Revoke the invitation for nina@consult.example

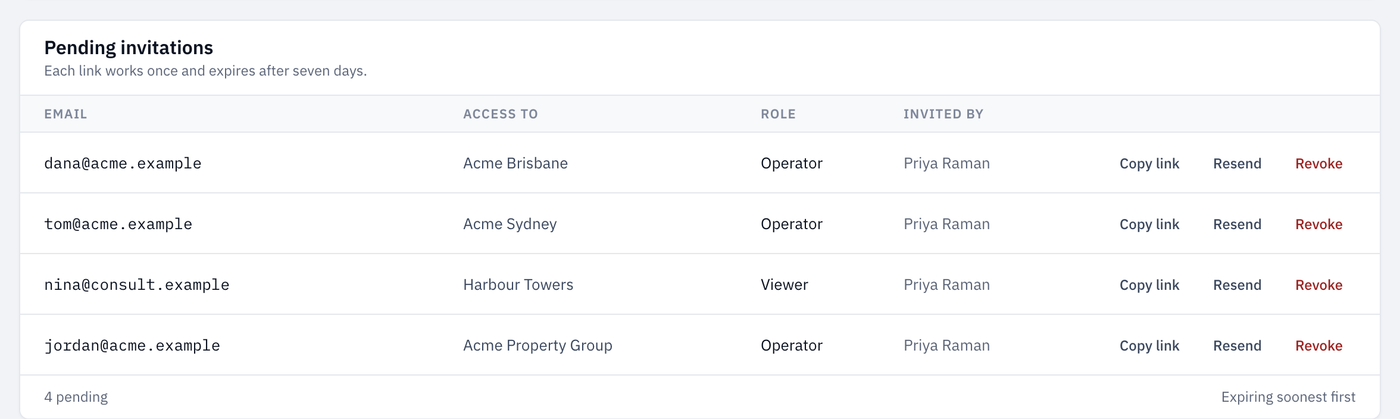1319,285
